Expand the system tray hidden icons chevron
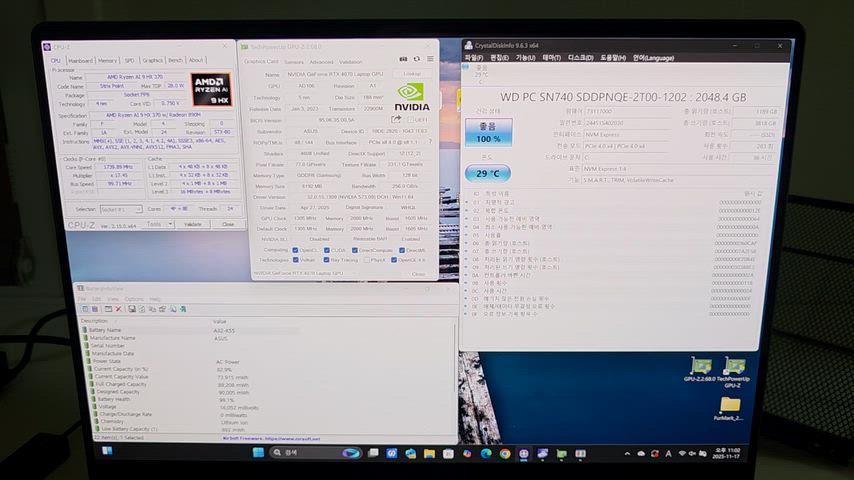854x480 pixels. (x=627, y=453)
